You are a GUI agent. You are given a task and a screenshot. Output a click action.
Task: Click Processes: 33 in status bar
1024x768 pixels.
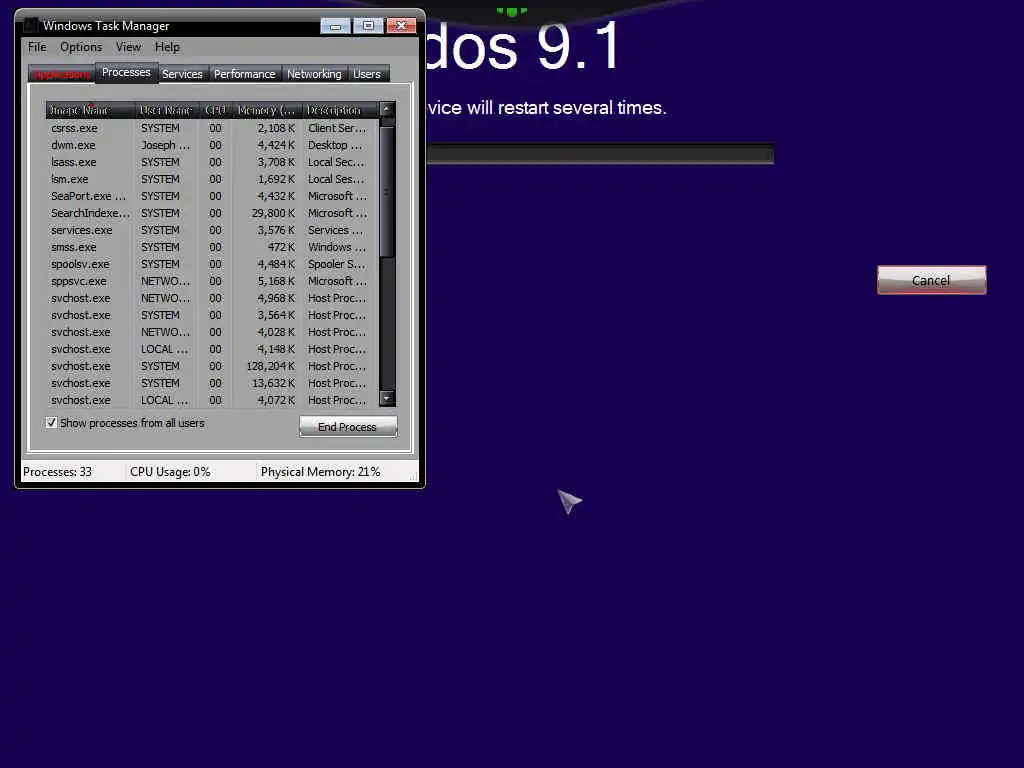[x=57, y=472]
